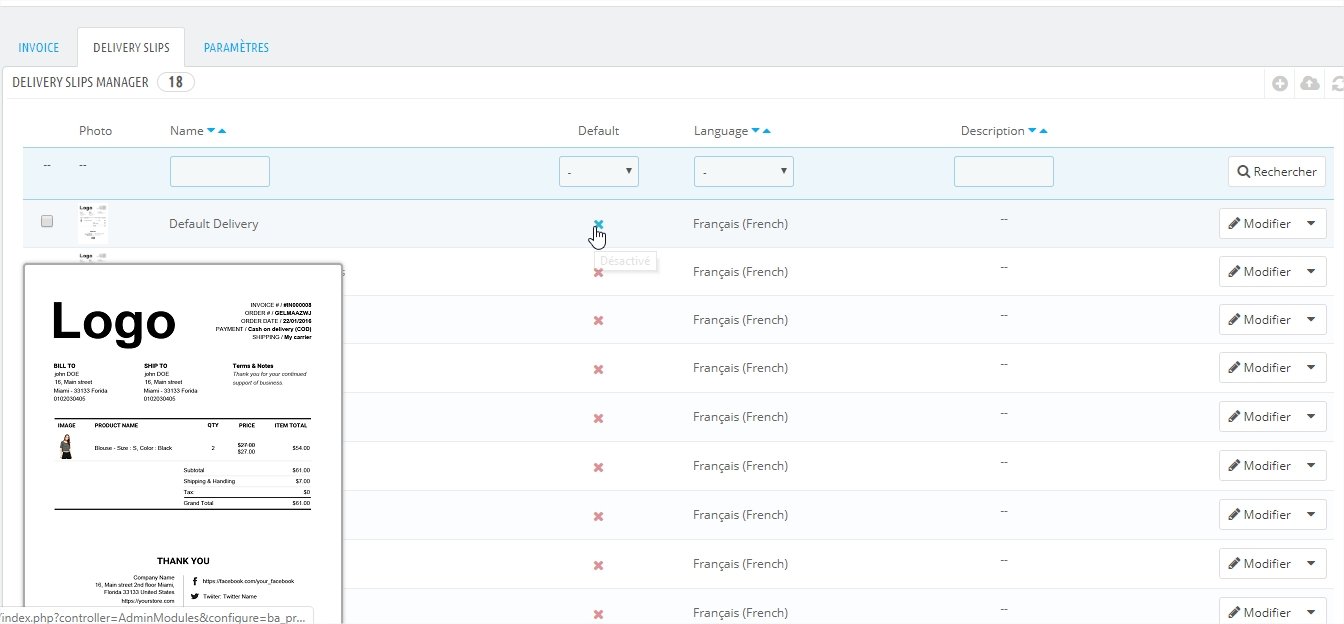Sort Description column ascending
Screen dimensions: 1344x624
pos(1043,131)
